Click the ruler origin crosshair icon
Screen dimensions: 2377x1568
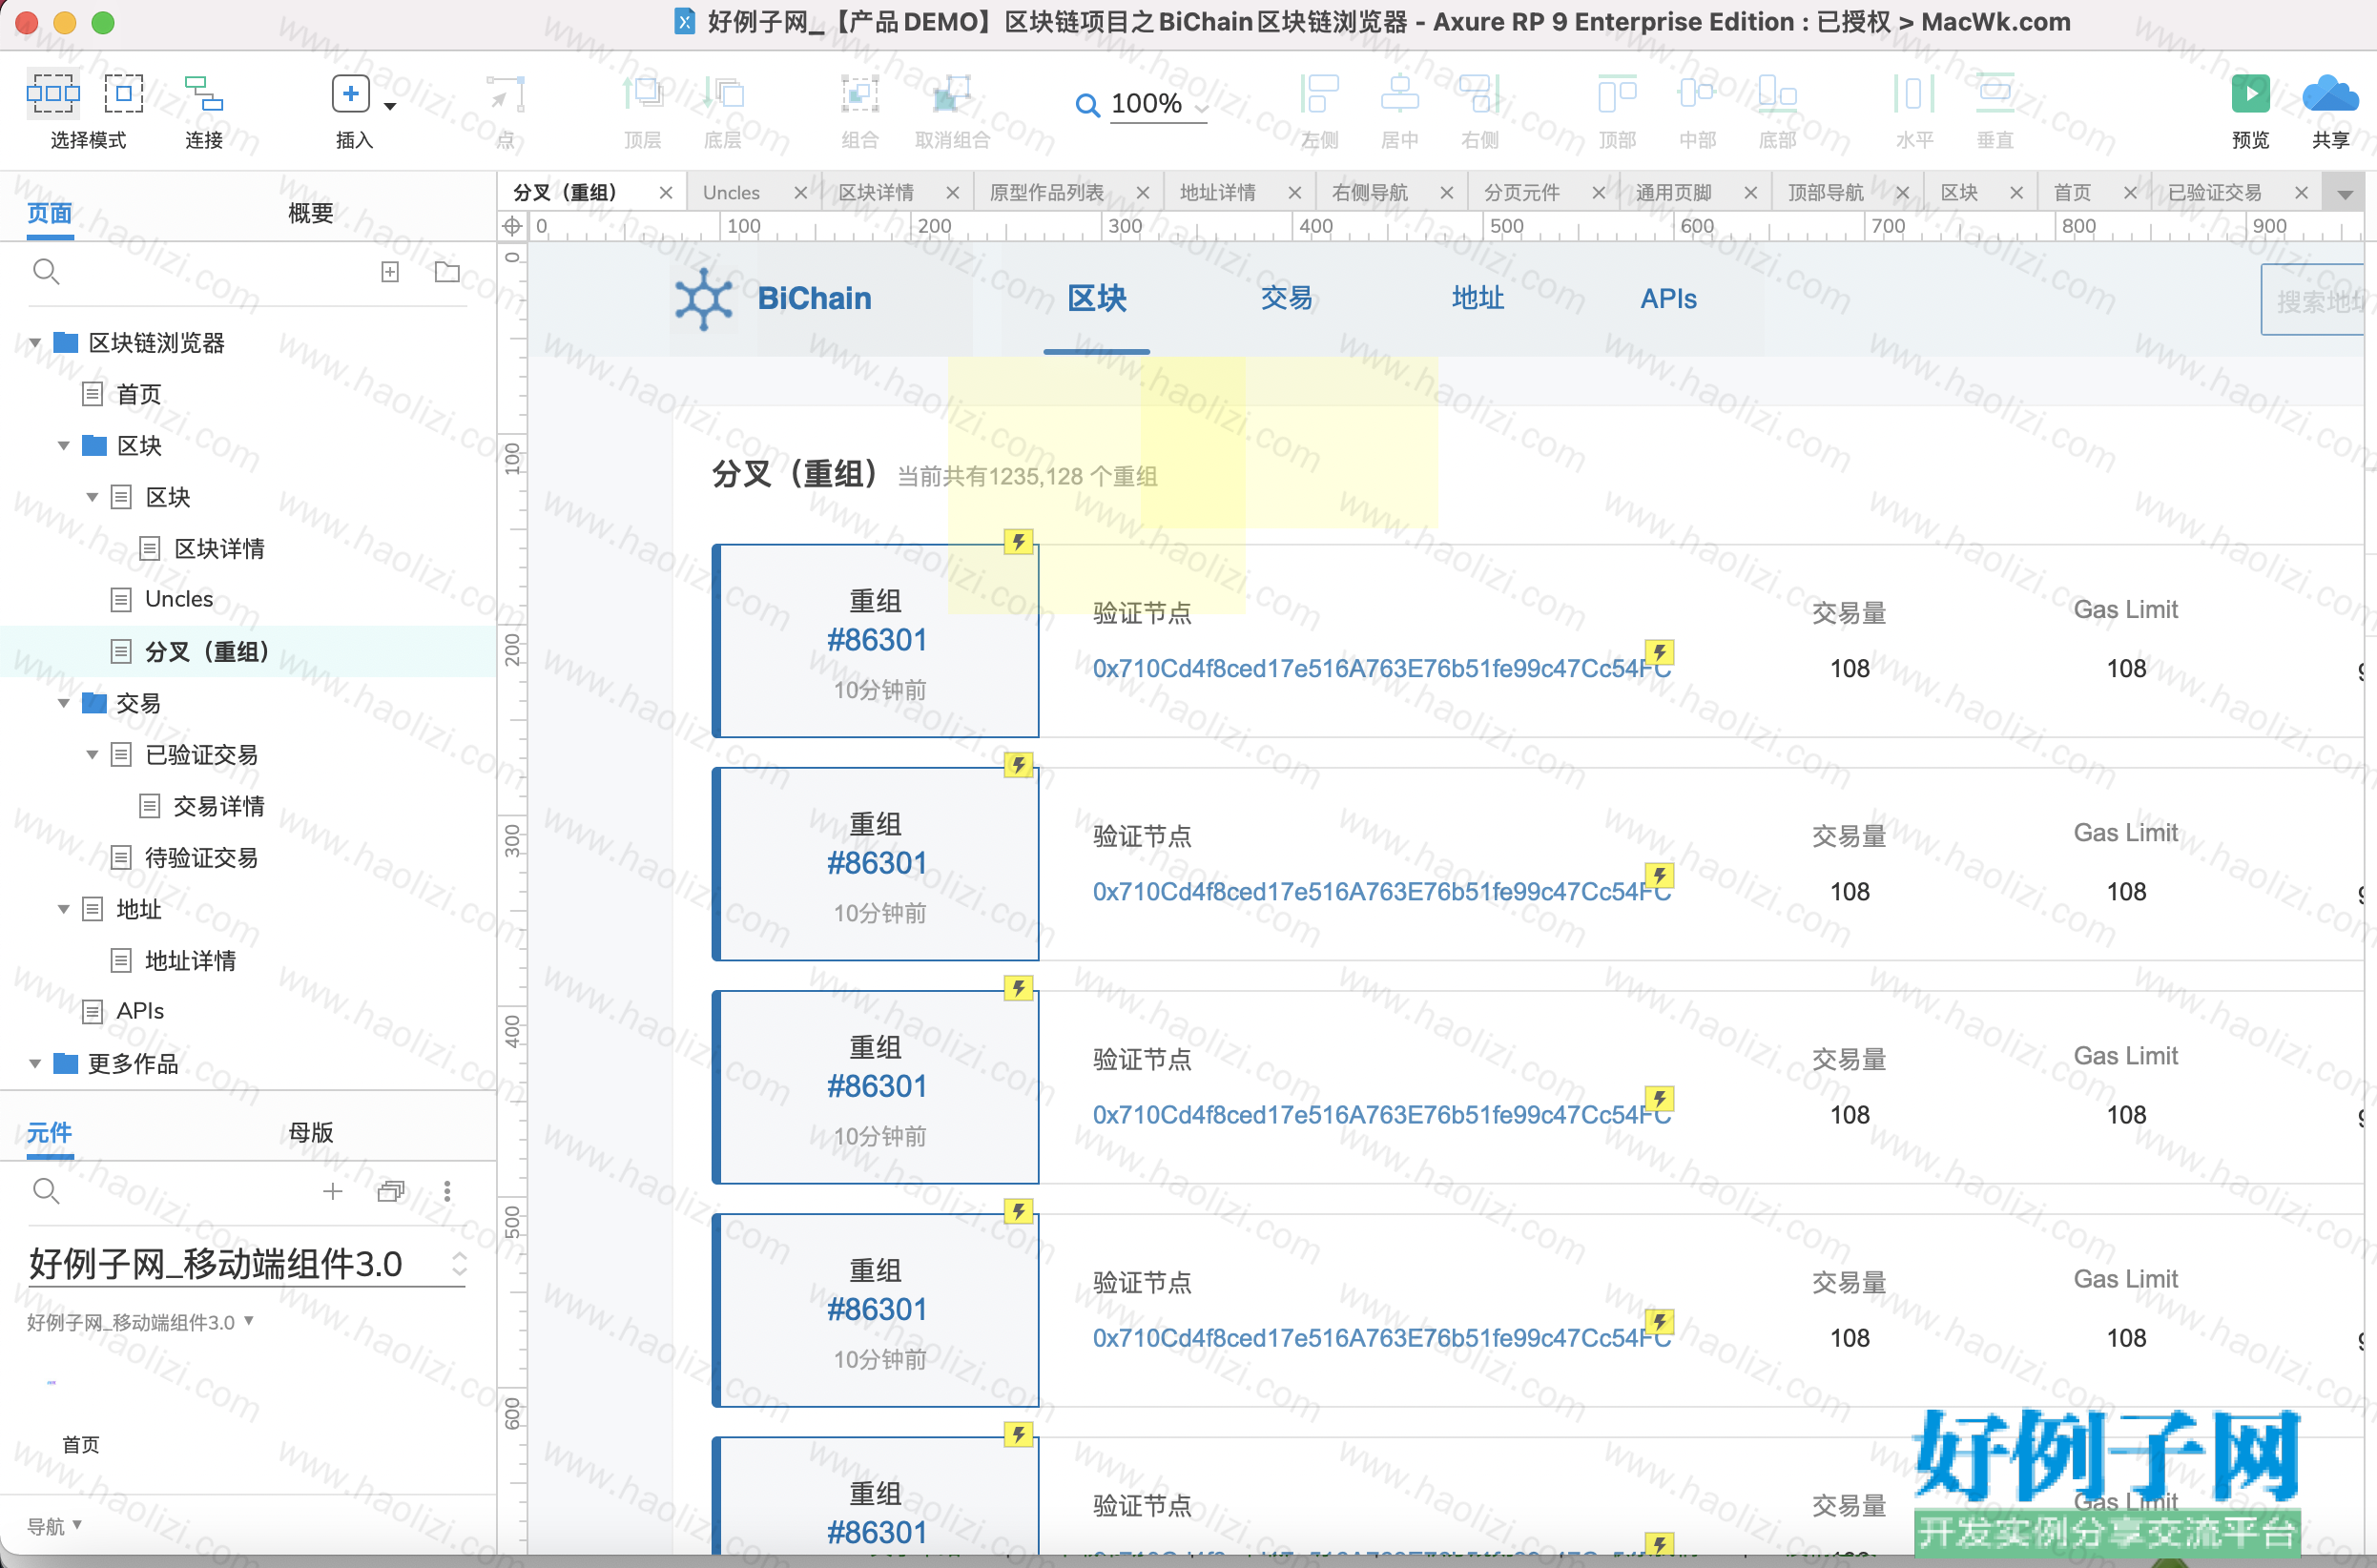tap(512, 226)
